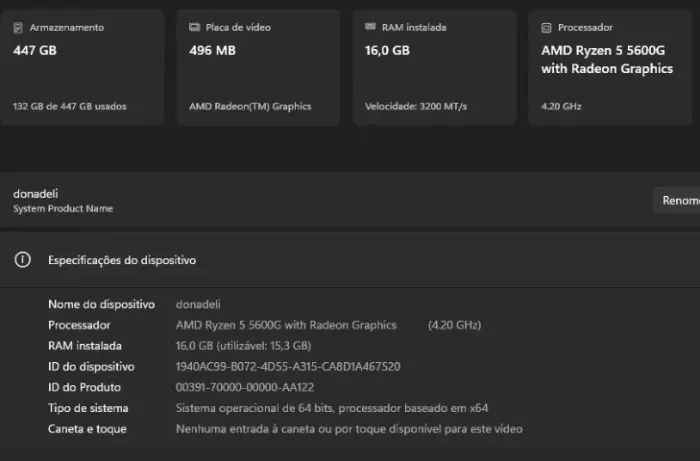The image size is (700, 461).
Task: Click the 'Nome do dispositivo' label
Action: (x=101, y=304)
